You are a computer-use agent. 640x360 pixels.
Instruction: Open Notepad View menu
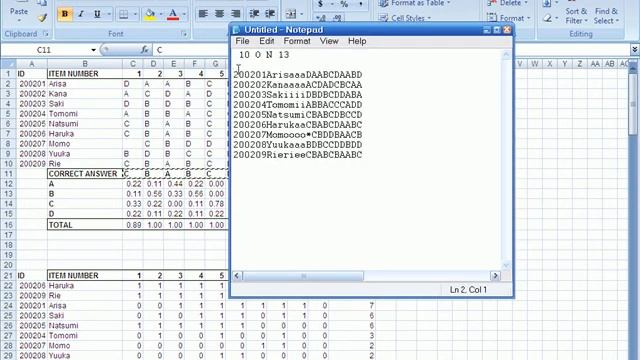[x=329, y=41]
